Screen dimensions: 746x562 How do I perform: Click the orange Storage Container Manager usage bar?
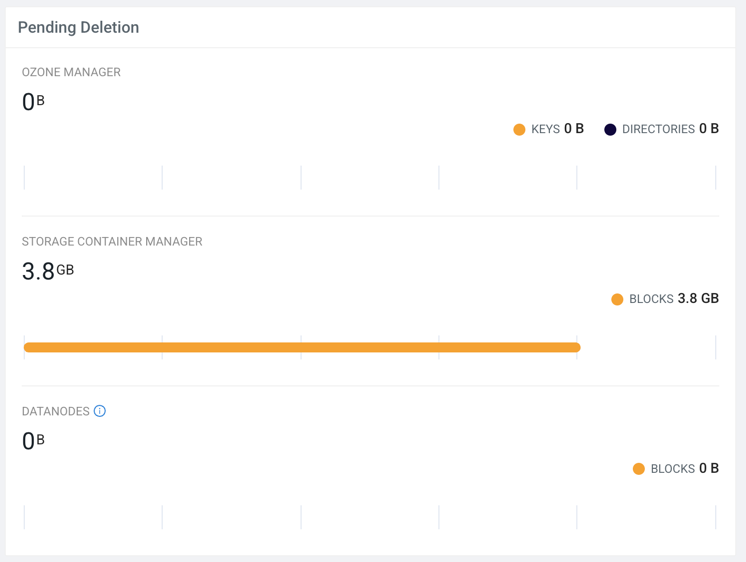point(301,348)
